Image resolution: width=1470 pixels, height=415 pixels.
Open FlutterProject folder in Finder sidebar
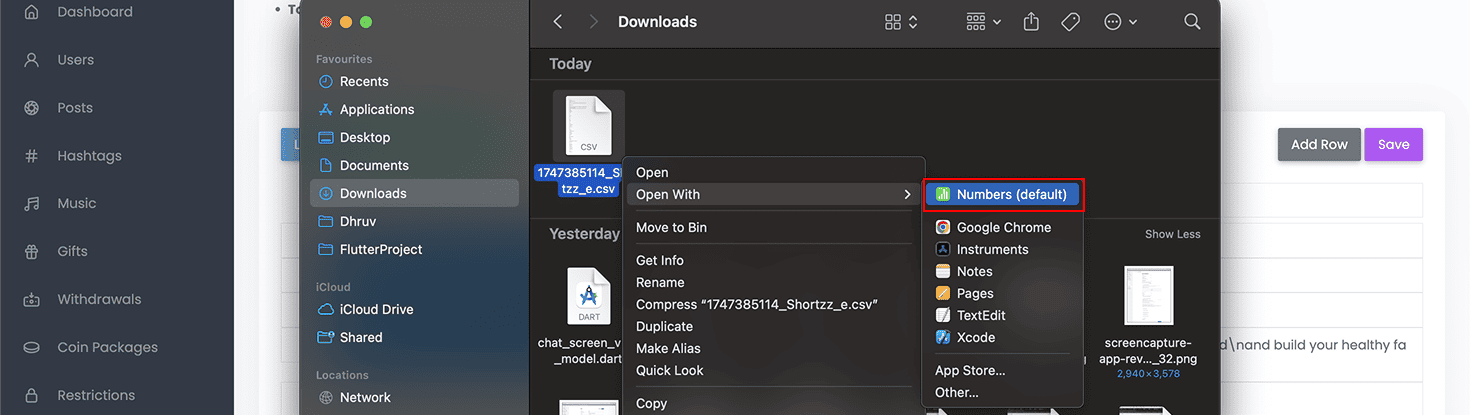pyautogui.click(x=380, y=250)
